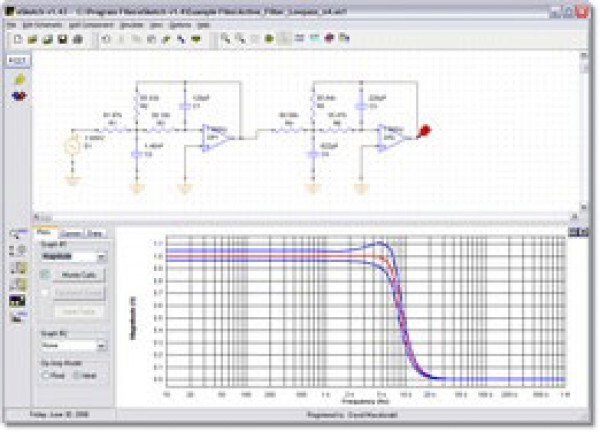Zoom in with the first magnifier icon

click(225, 39)
